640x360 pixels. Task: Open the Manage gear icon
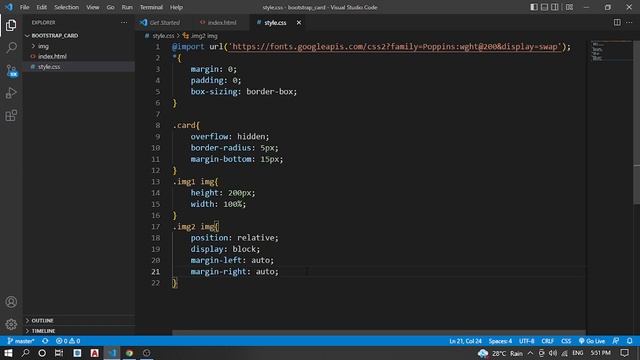tap(11, 324)
